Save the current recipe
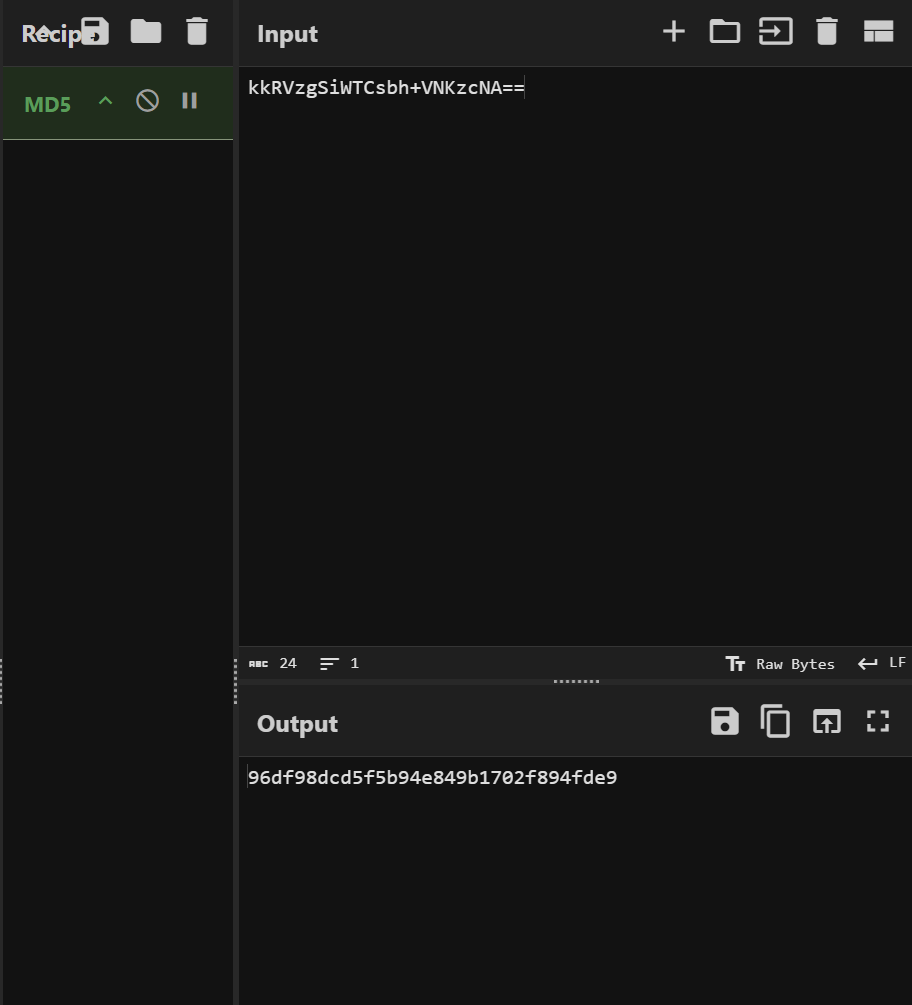The image size is (912, 1005). point(94,31)
